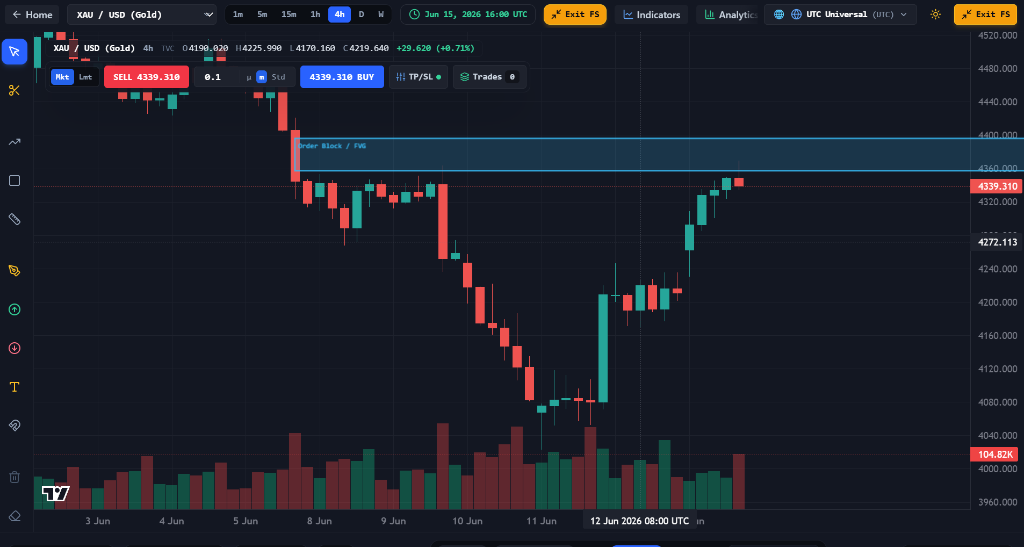Open the Trades list
Image resolution: width=1024 pixels, height=547 pixels.
pos(489,77)
